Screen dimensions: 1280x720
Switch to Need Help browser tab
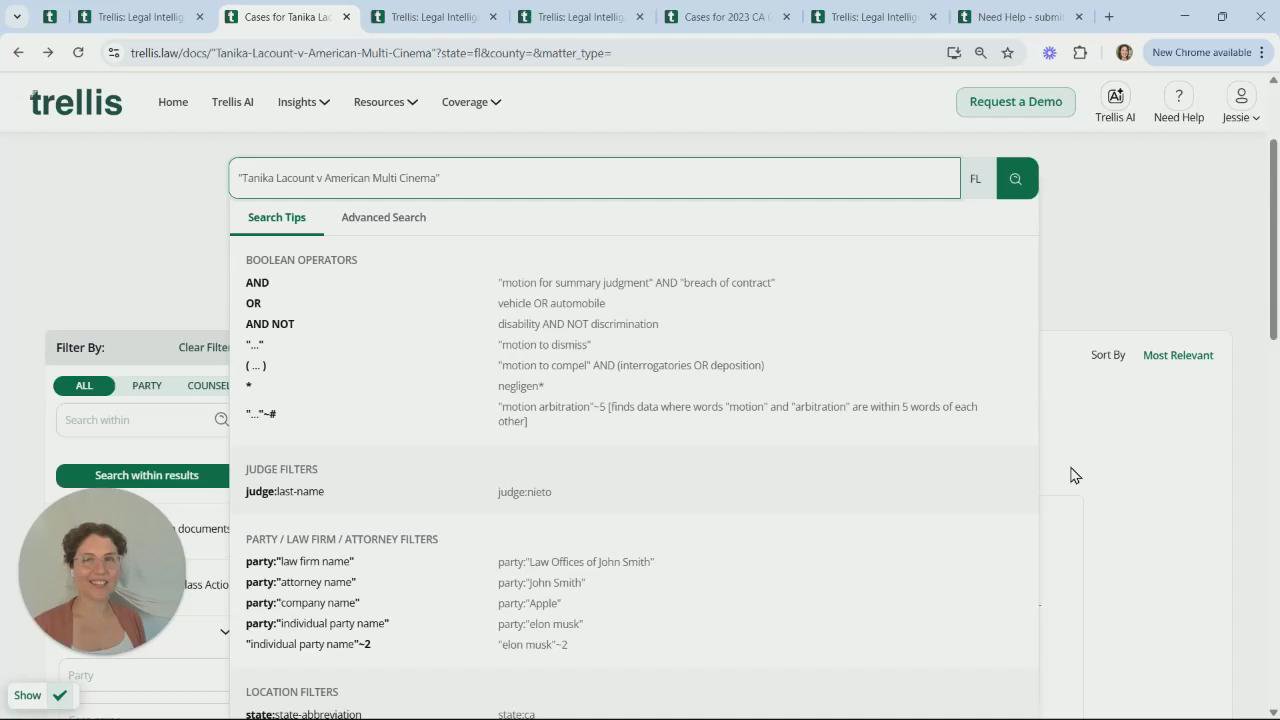point(1021,17)
